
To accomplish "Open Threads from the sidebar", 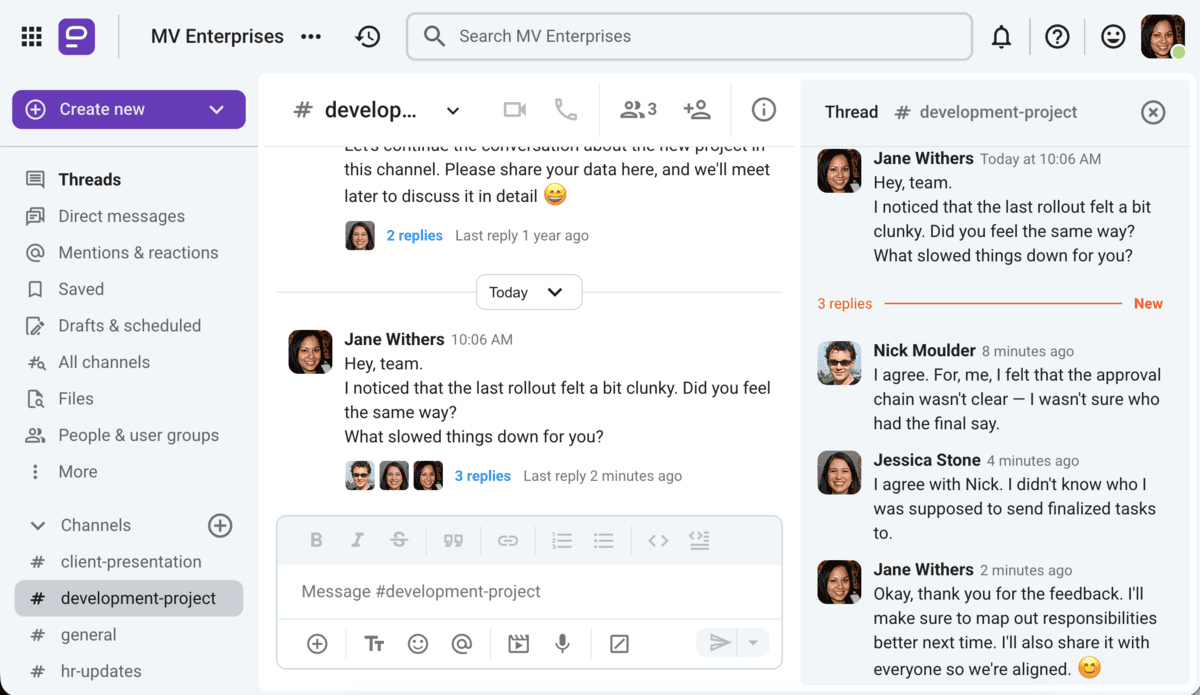I will click(89, 179).
